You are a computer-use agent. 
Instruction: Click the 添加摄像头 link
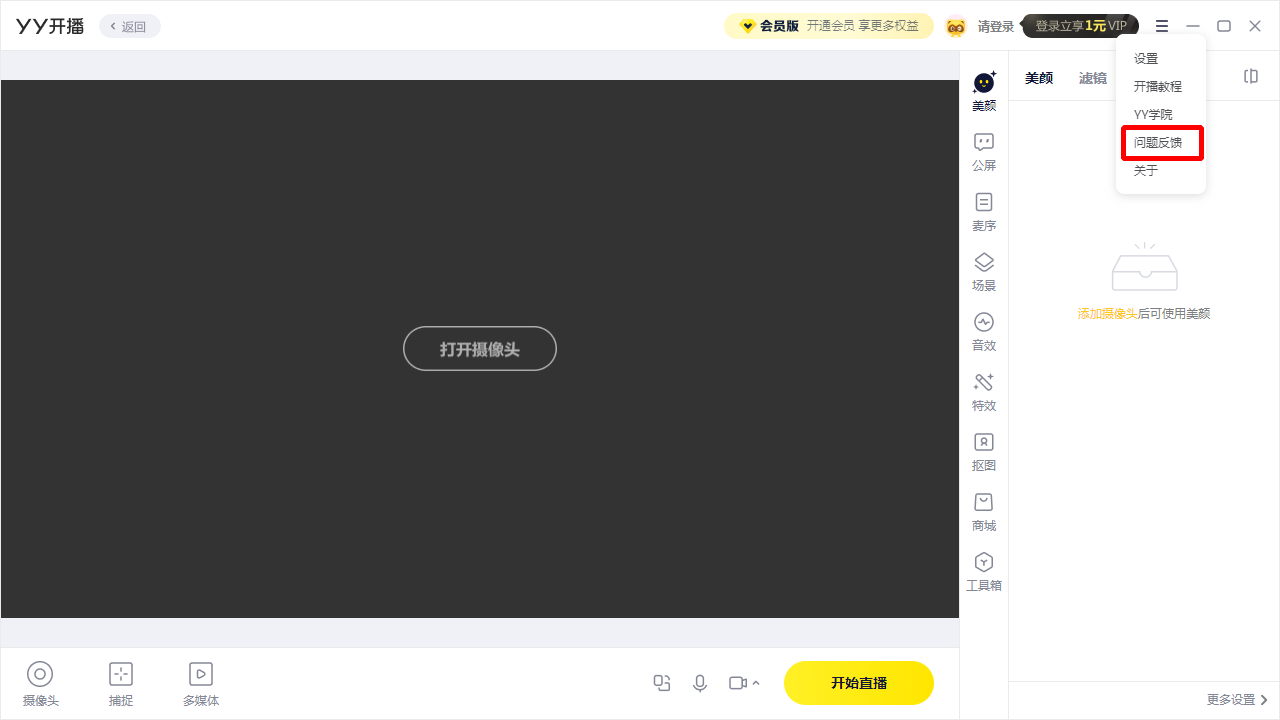tap(1107, 314)
